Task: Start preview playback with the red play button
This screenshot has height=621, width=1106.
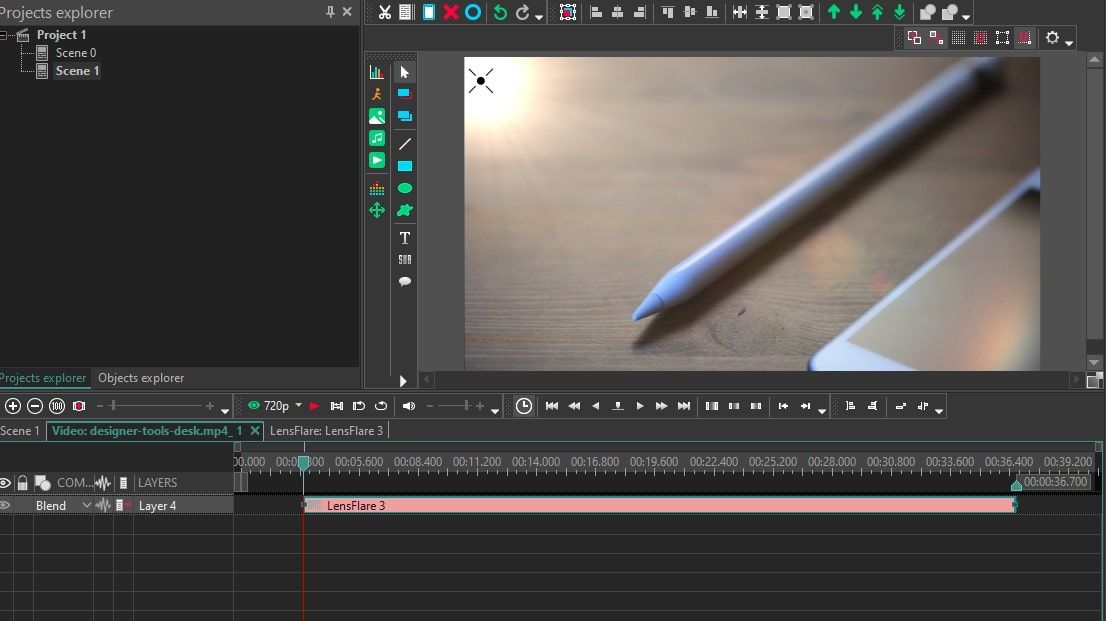Action: coord(315,406)
